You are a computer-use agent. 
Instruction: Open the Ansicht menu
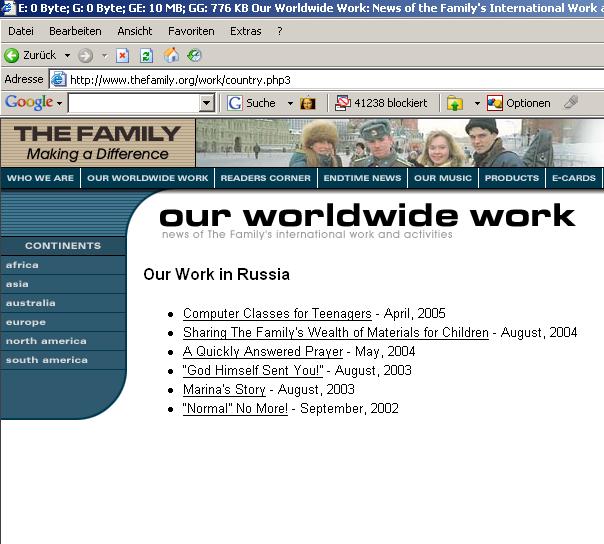tap(135, 31)
